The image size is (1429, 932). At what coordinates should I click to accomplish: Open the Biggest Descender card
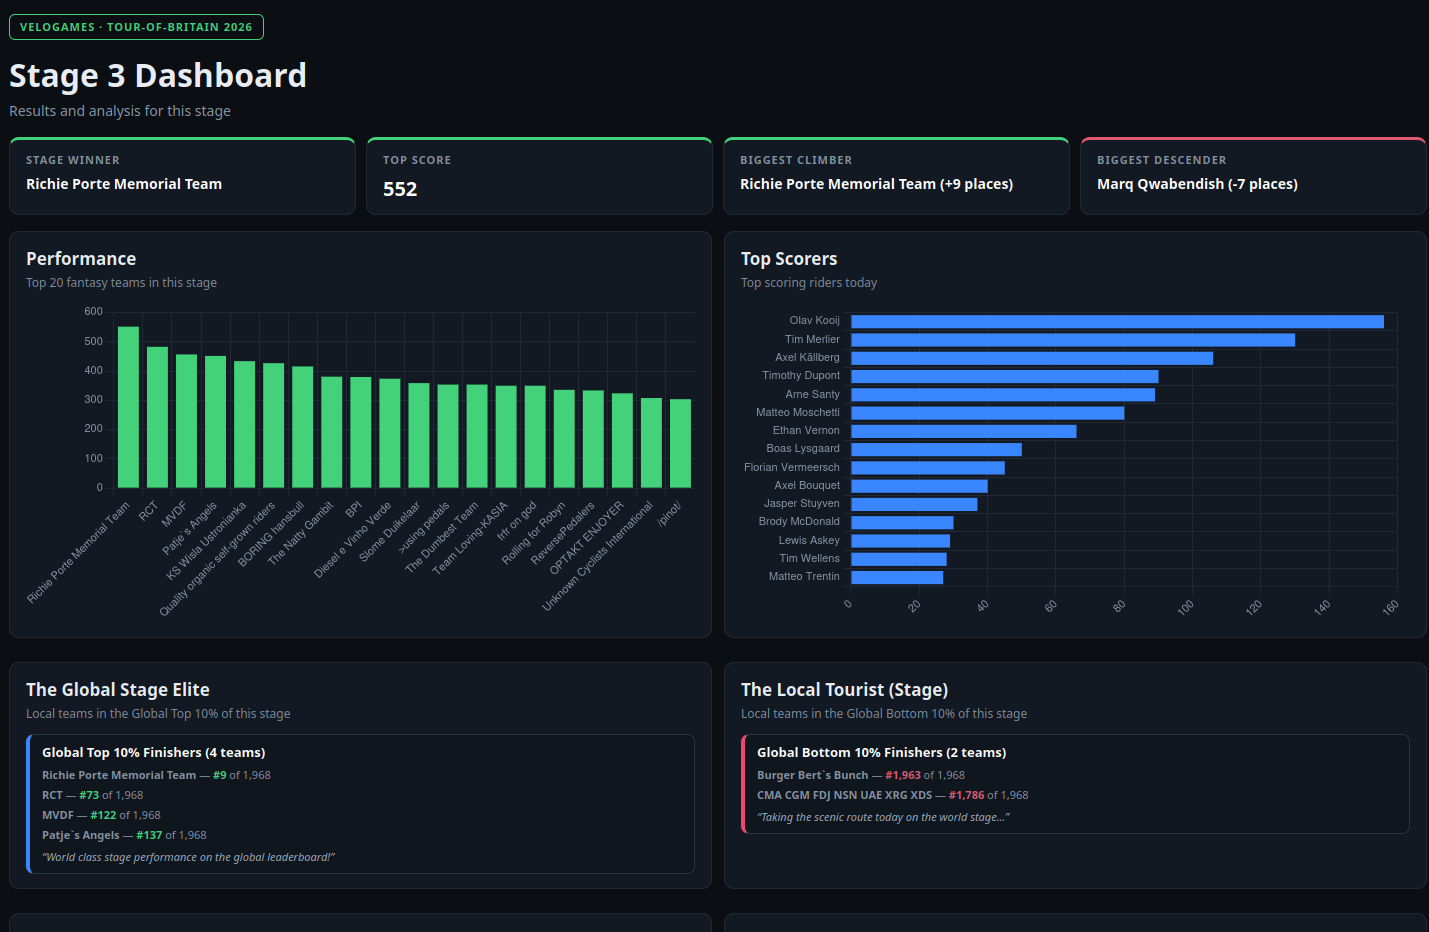tap(1253, 176)
